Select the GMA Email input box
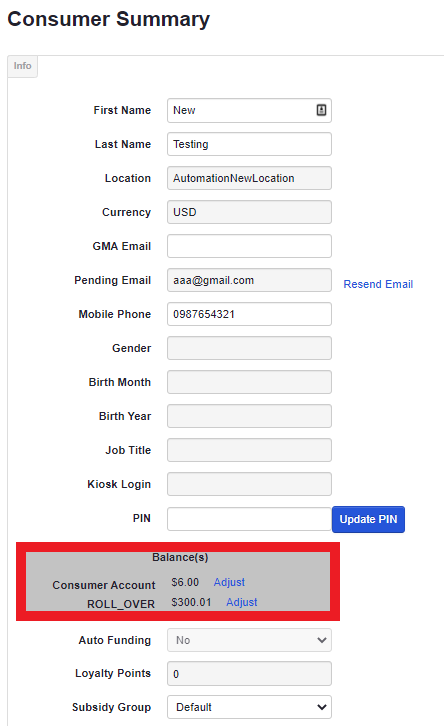444x726 pixels. pyautogui.click(x=250, y=246)
